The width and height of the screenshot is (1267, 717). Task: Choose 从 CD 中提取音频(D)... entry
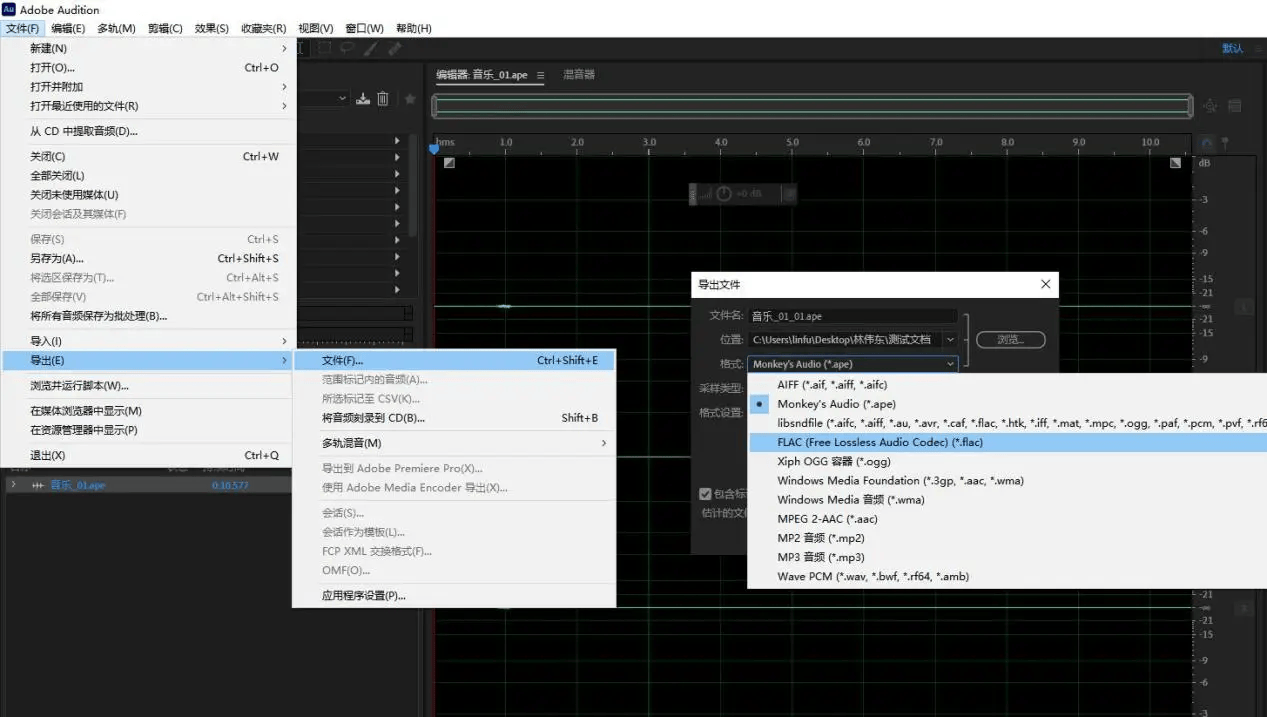coord(148,131)
